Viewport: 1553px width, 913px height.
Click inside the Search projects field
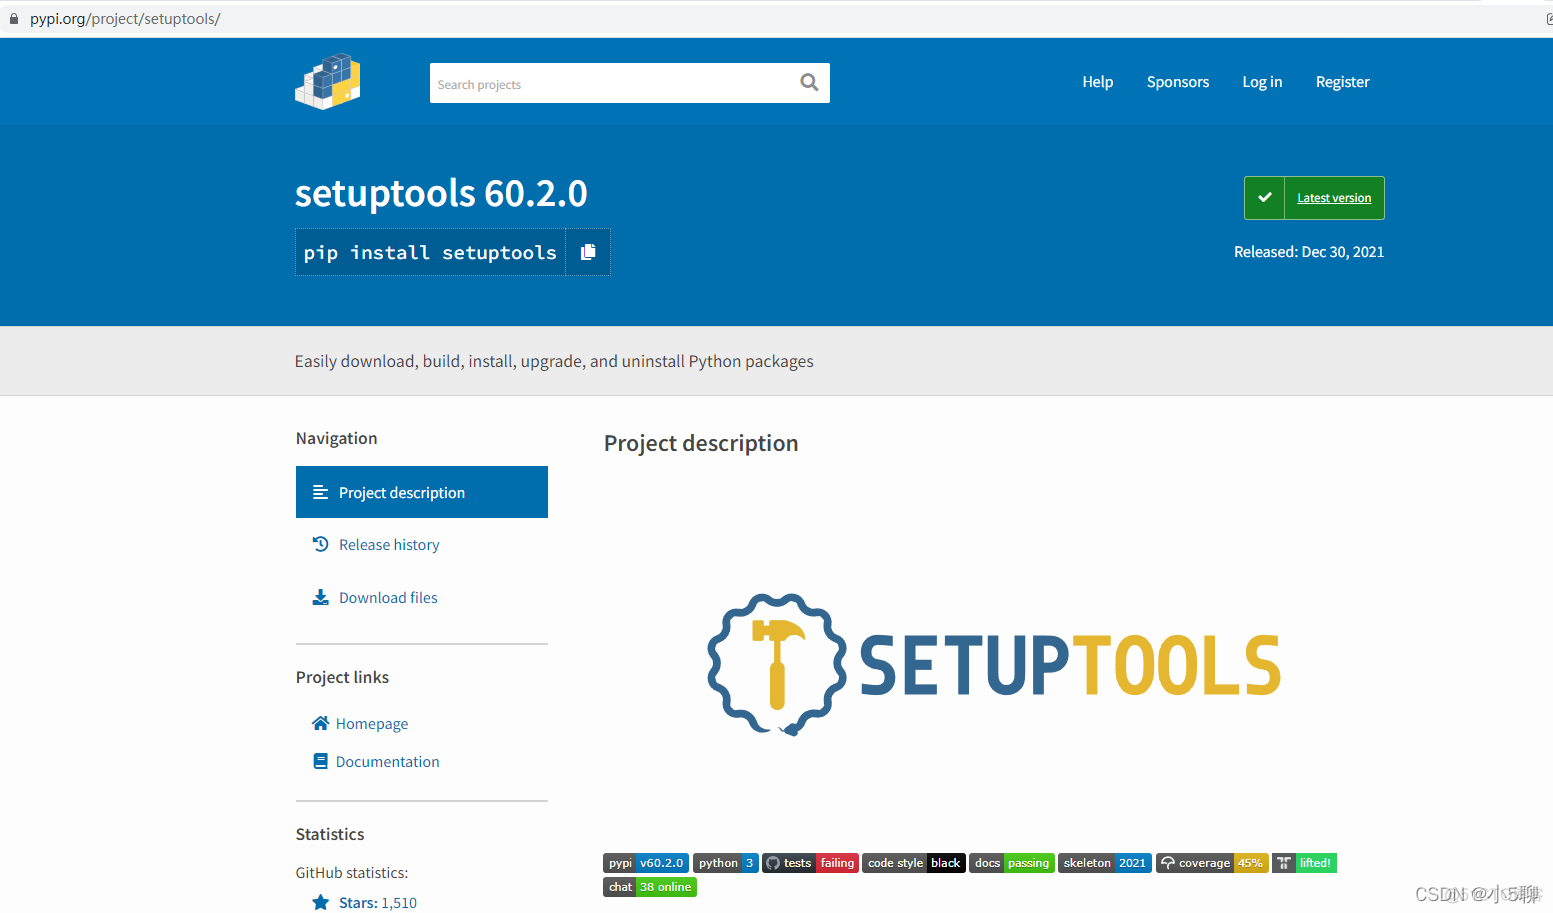(x=600, y=83)
